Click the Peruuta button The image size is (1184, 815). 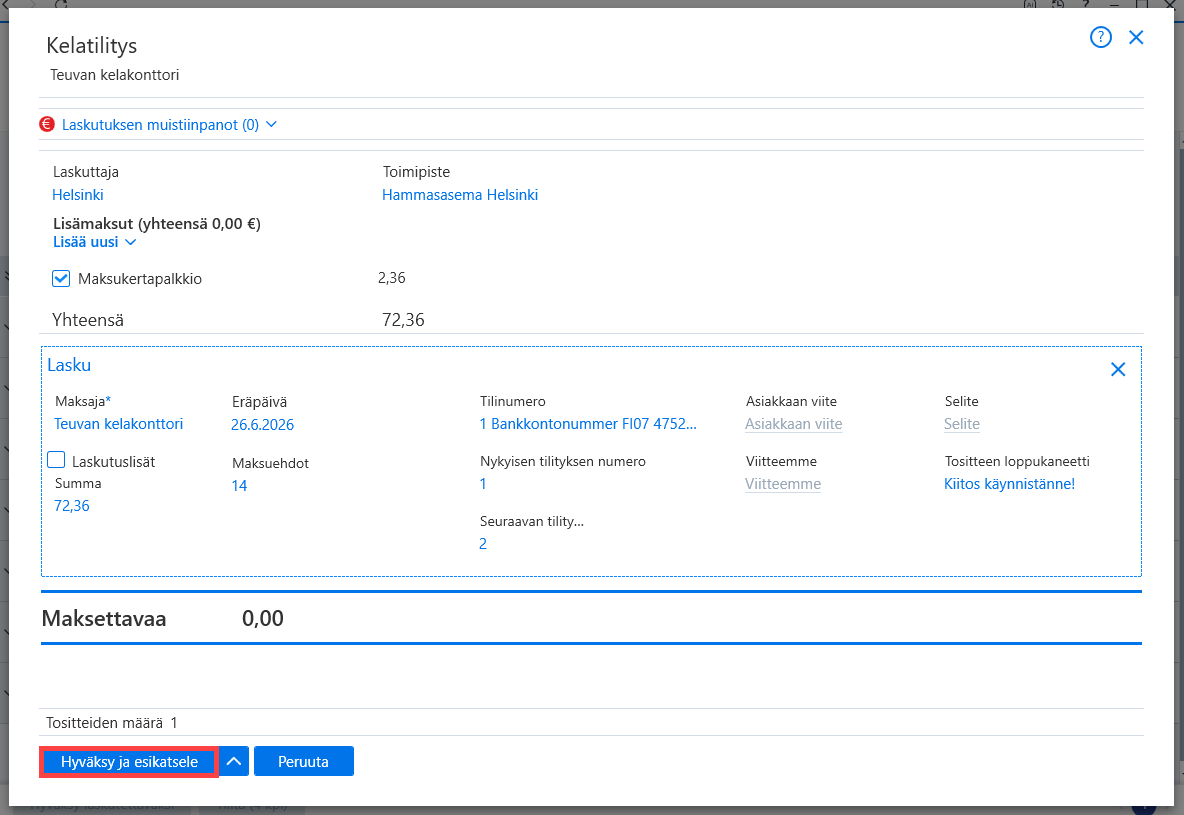point(304,761)
